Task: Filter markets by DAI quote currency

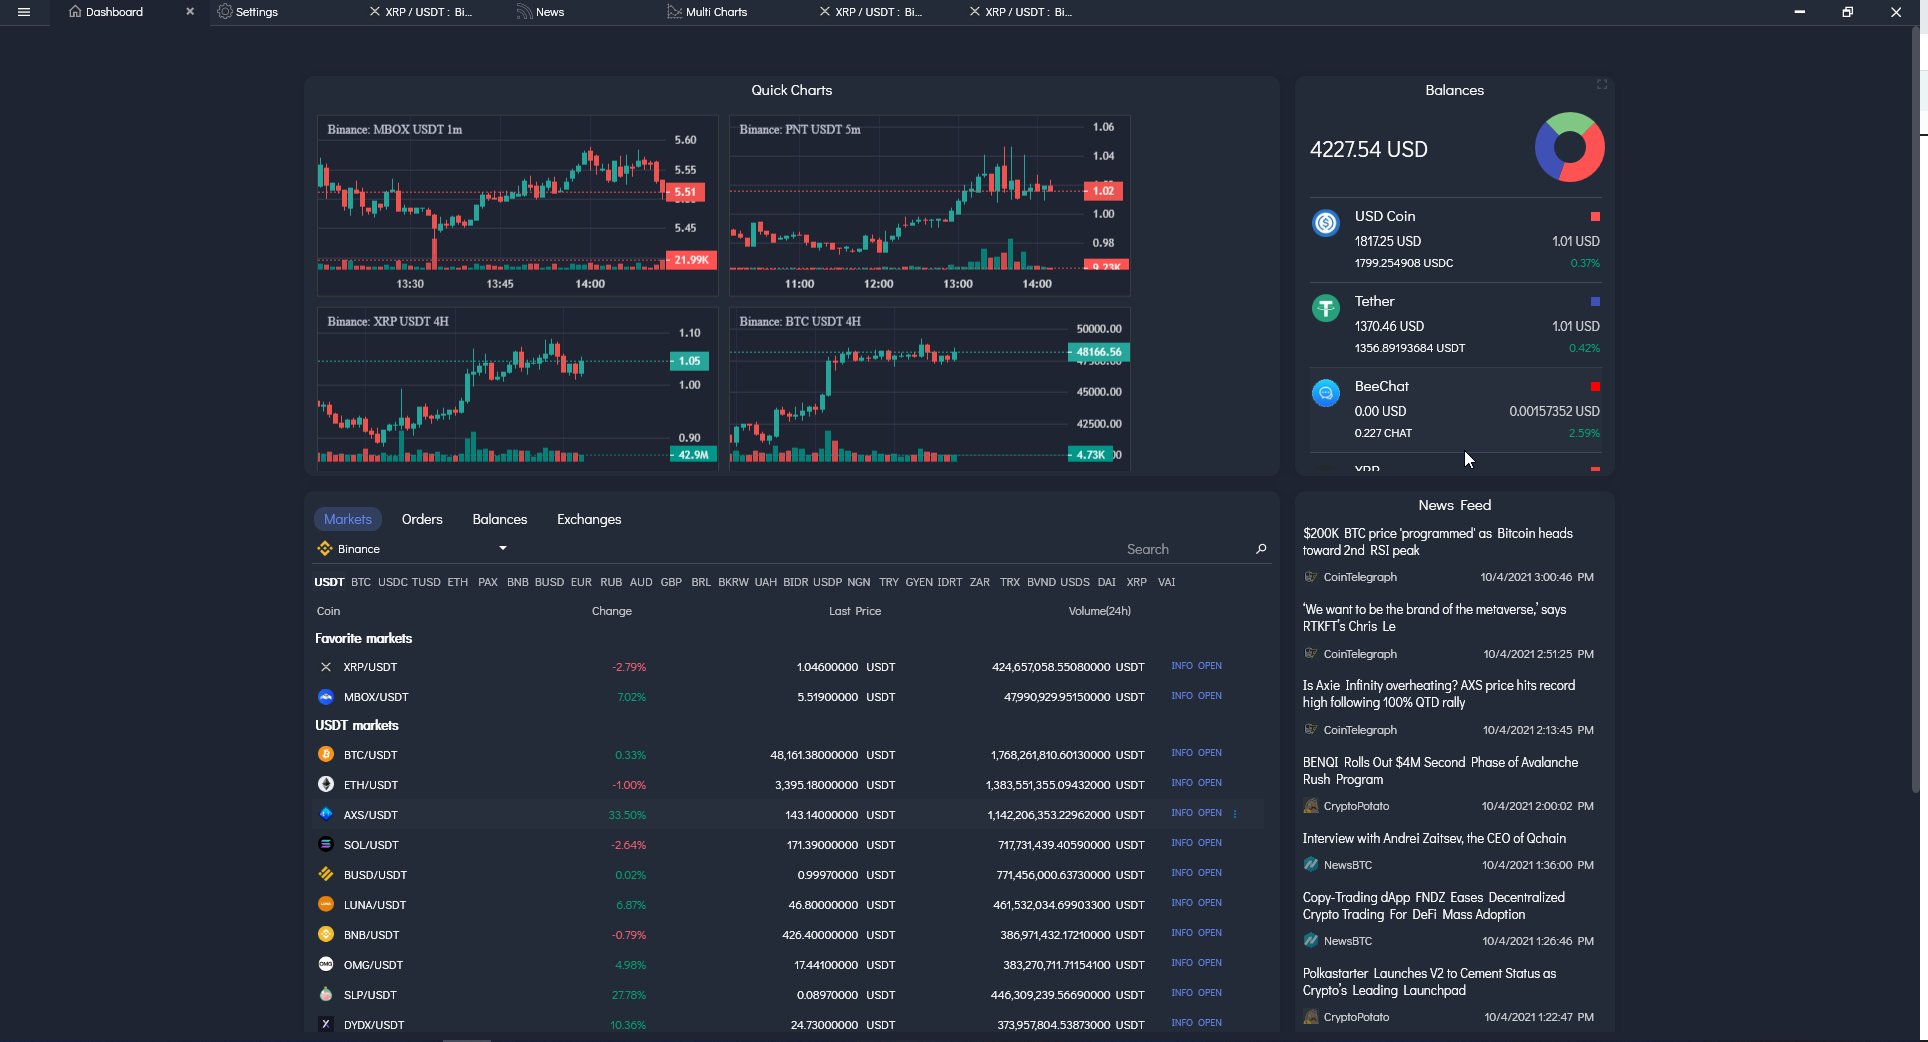Action: (1106, 582)
